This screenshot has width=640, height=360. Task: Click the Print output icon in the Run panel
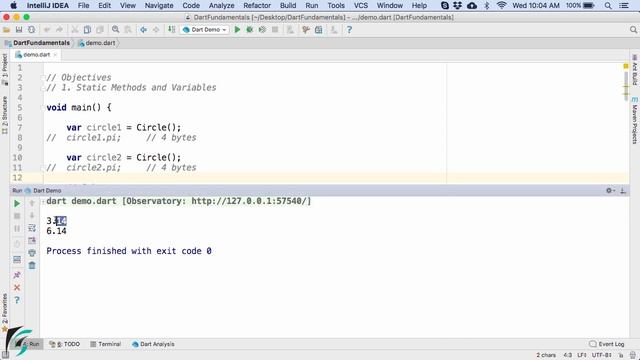click(x=32, y=253)
